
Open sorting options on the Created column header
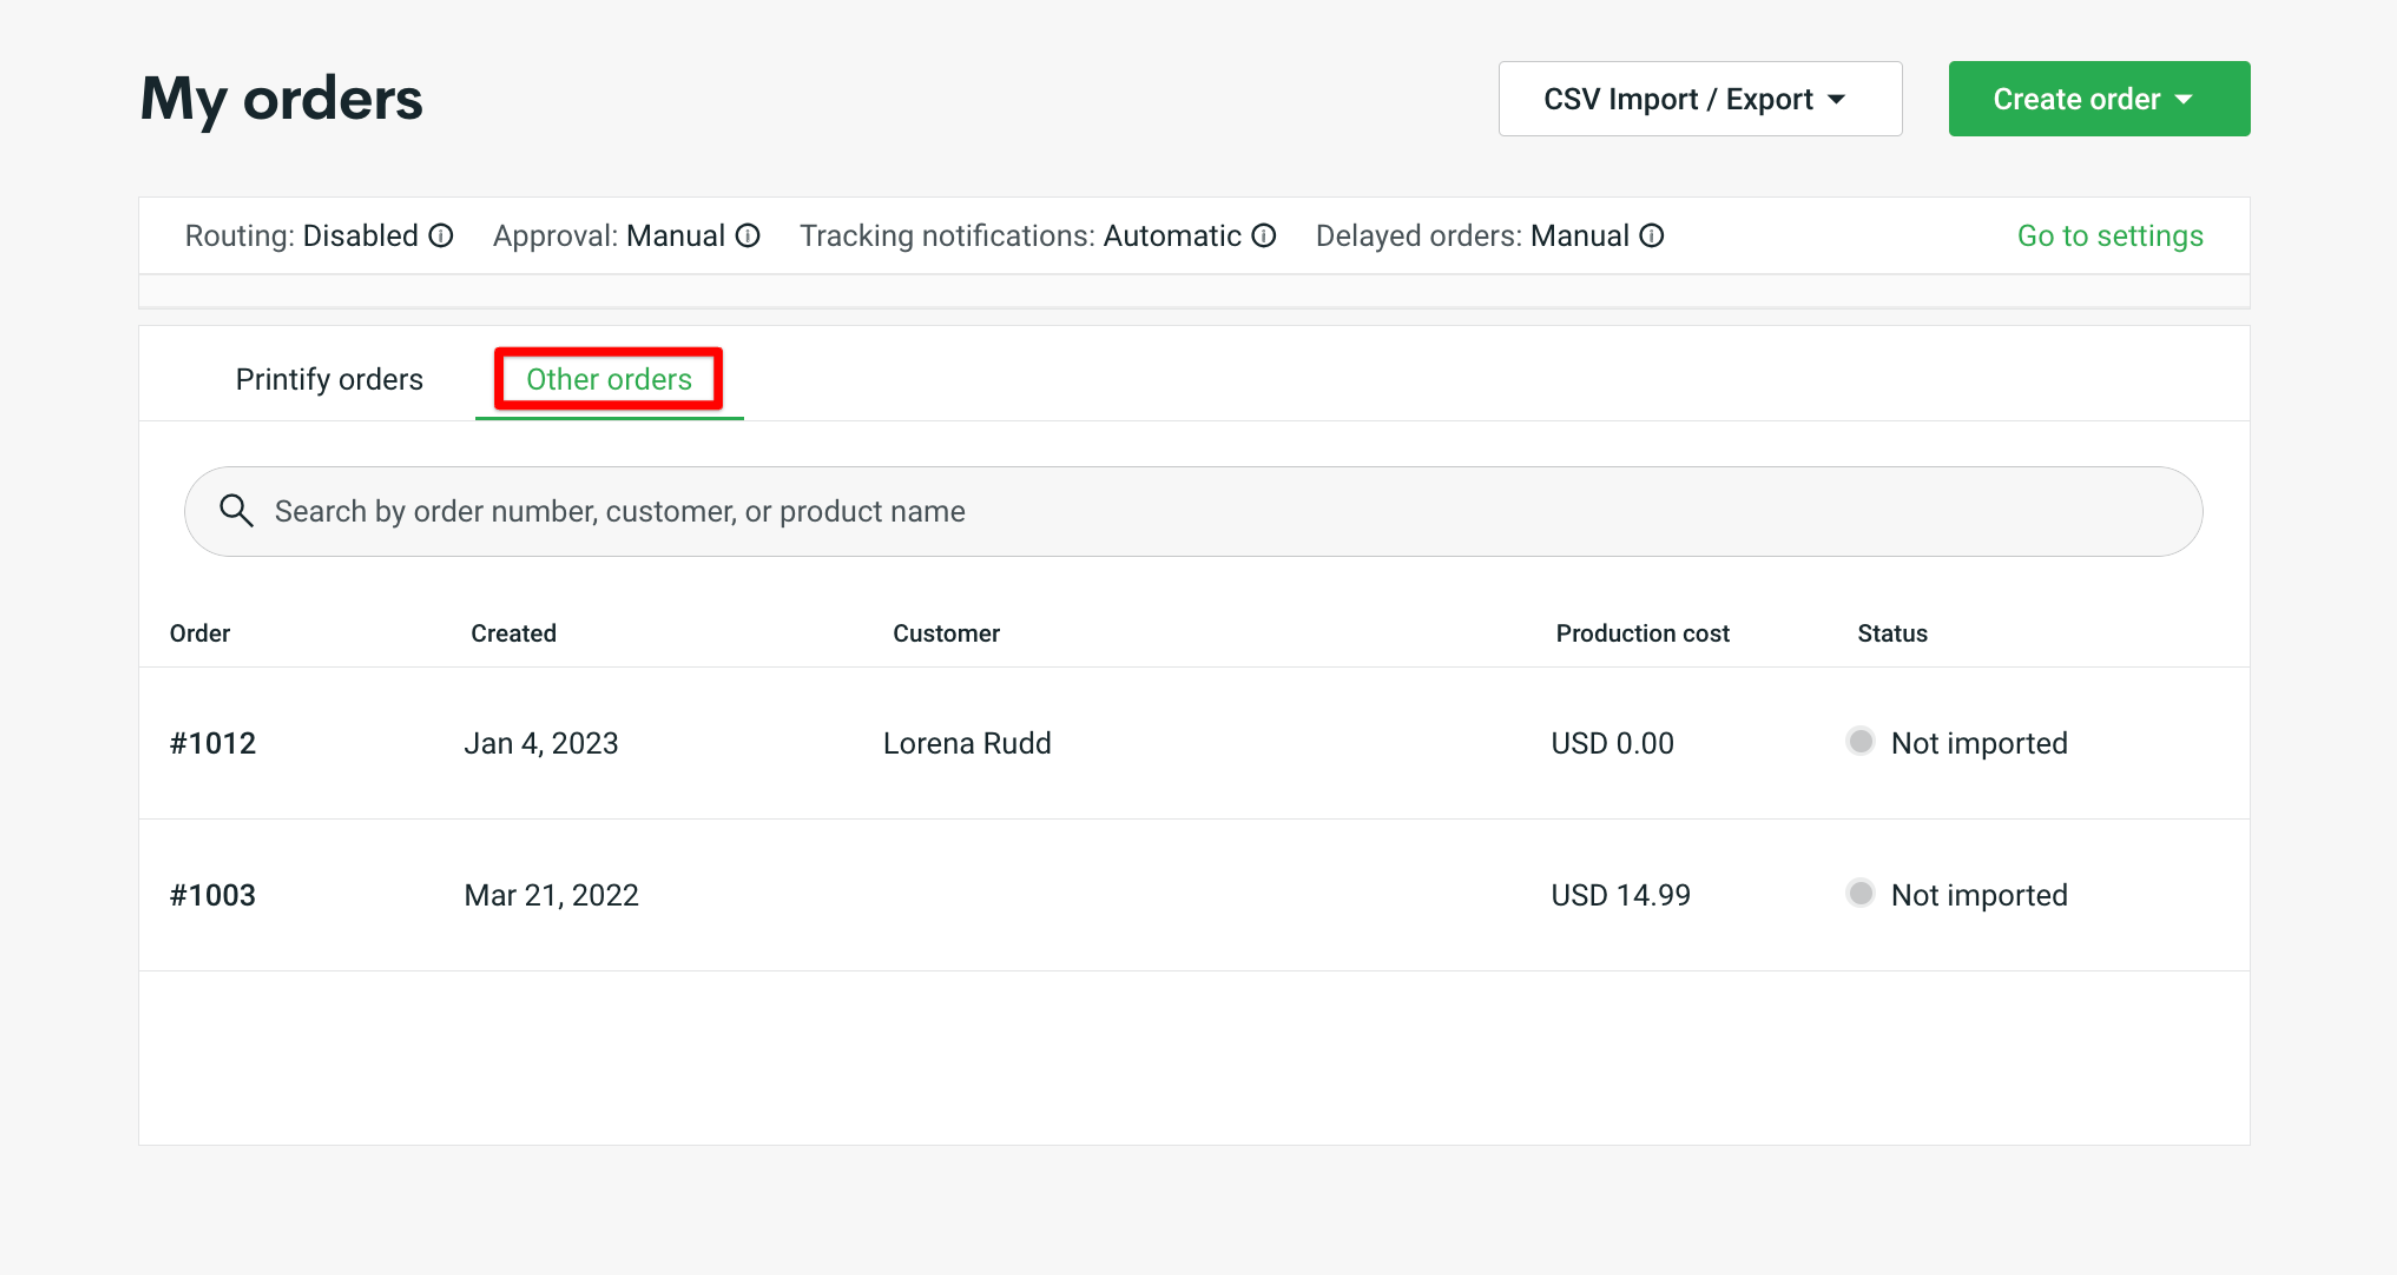tap(513, 632)
